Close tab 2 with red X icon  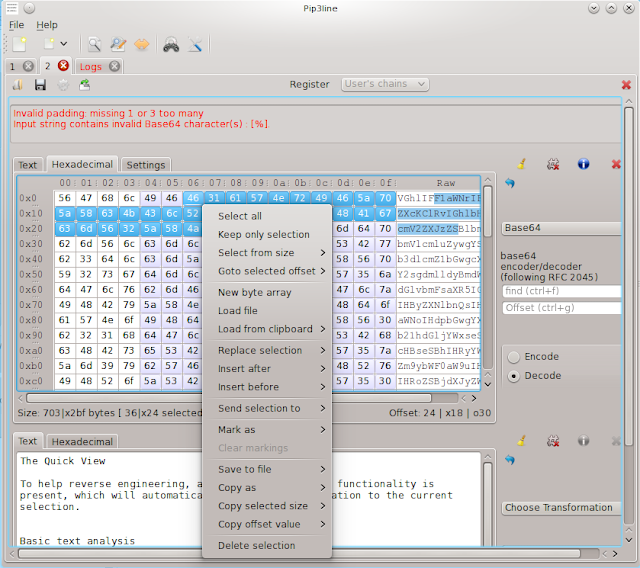pos(63,65)
